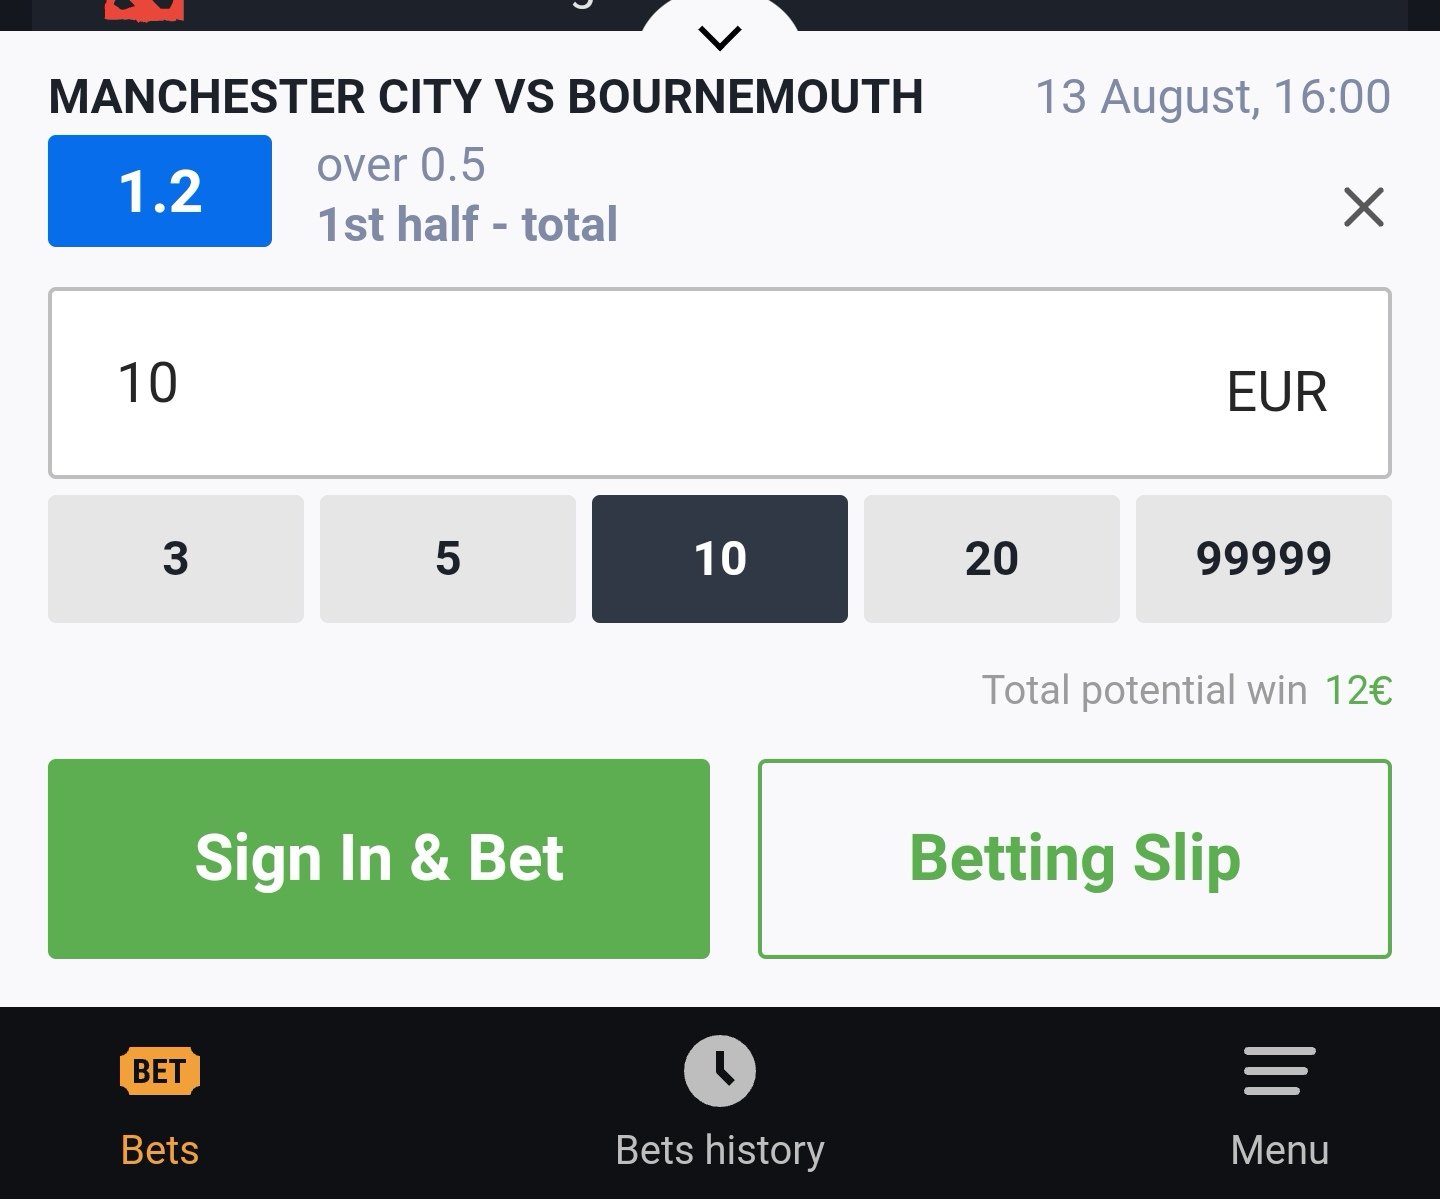
Task: Pick the quick stake 20 chip
Action: [992, 559]
